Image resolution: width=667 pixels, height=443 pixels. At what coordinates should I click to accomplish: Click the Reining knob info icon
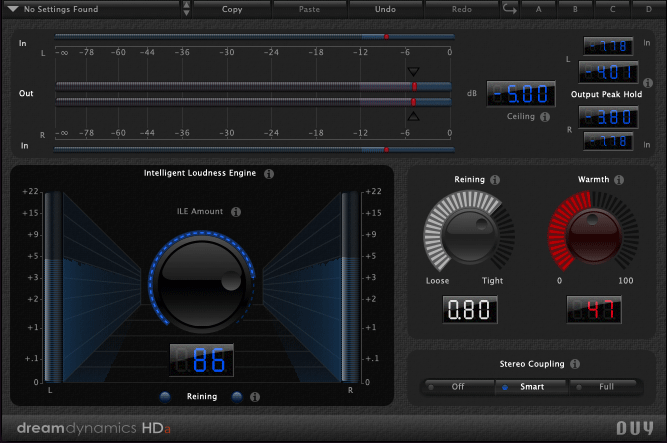[495, 180]
